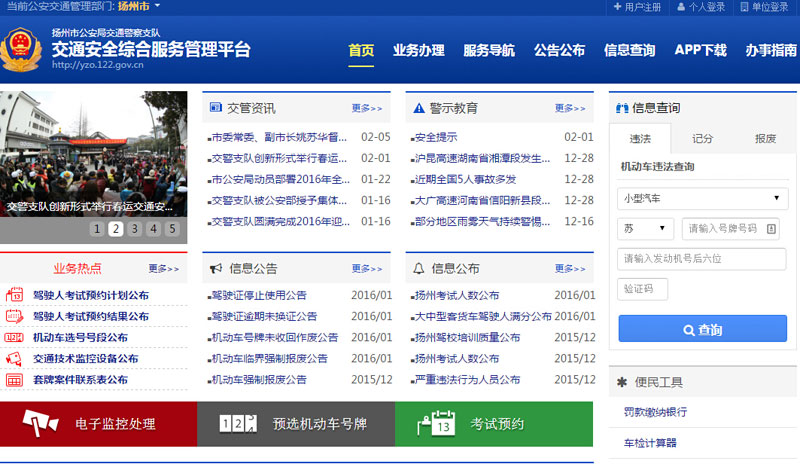Click the blue 查询 search button
The image size is (800, 464).
(703, 328)
